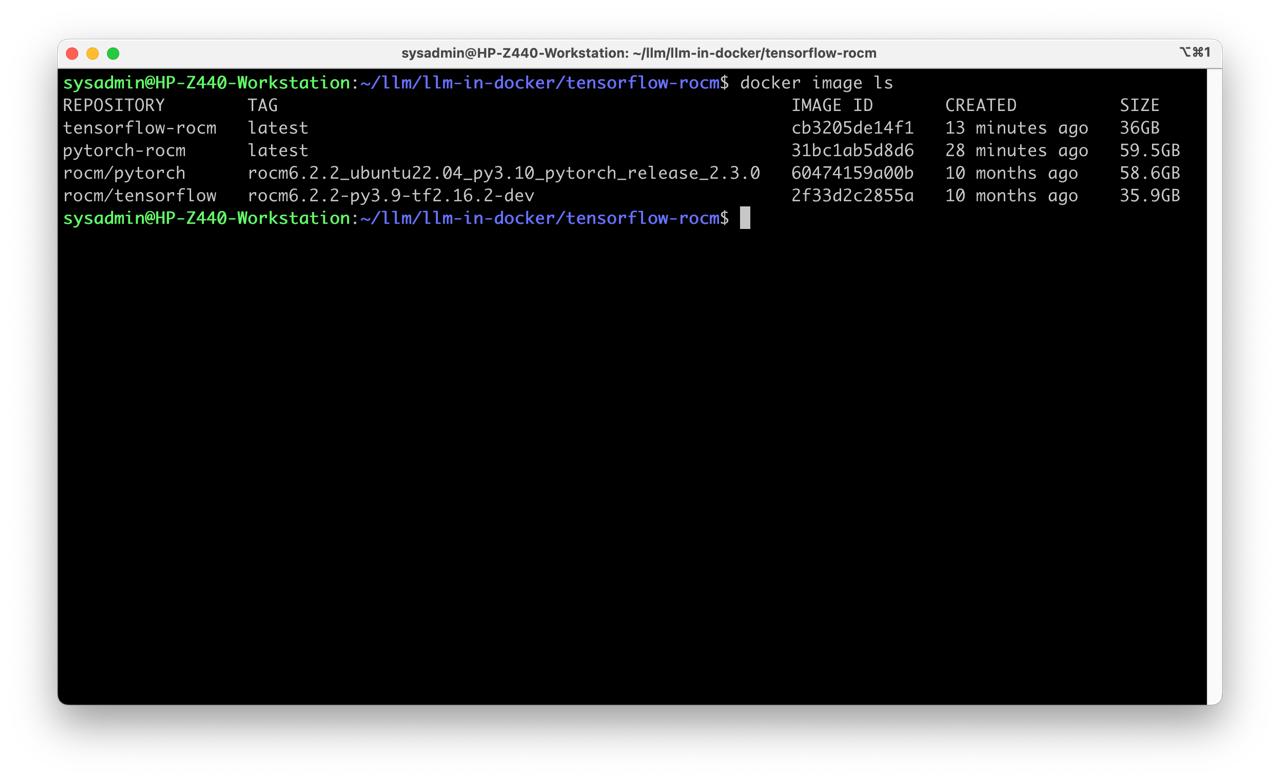Maximize the terminal with the green button
Viewport: 1280px width, 781px height.
coord(113,53)
